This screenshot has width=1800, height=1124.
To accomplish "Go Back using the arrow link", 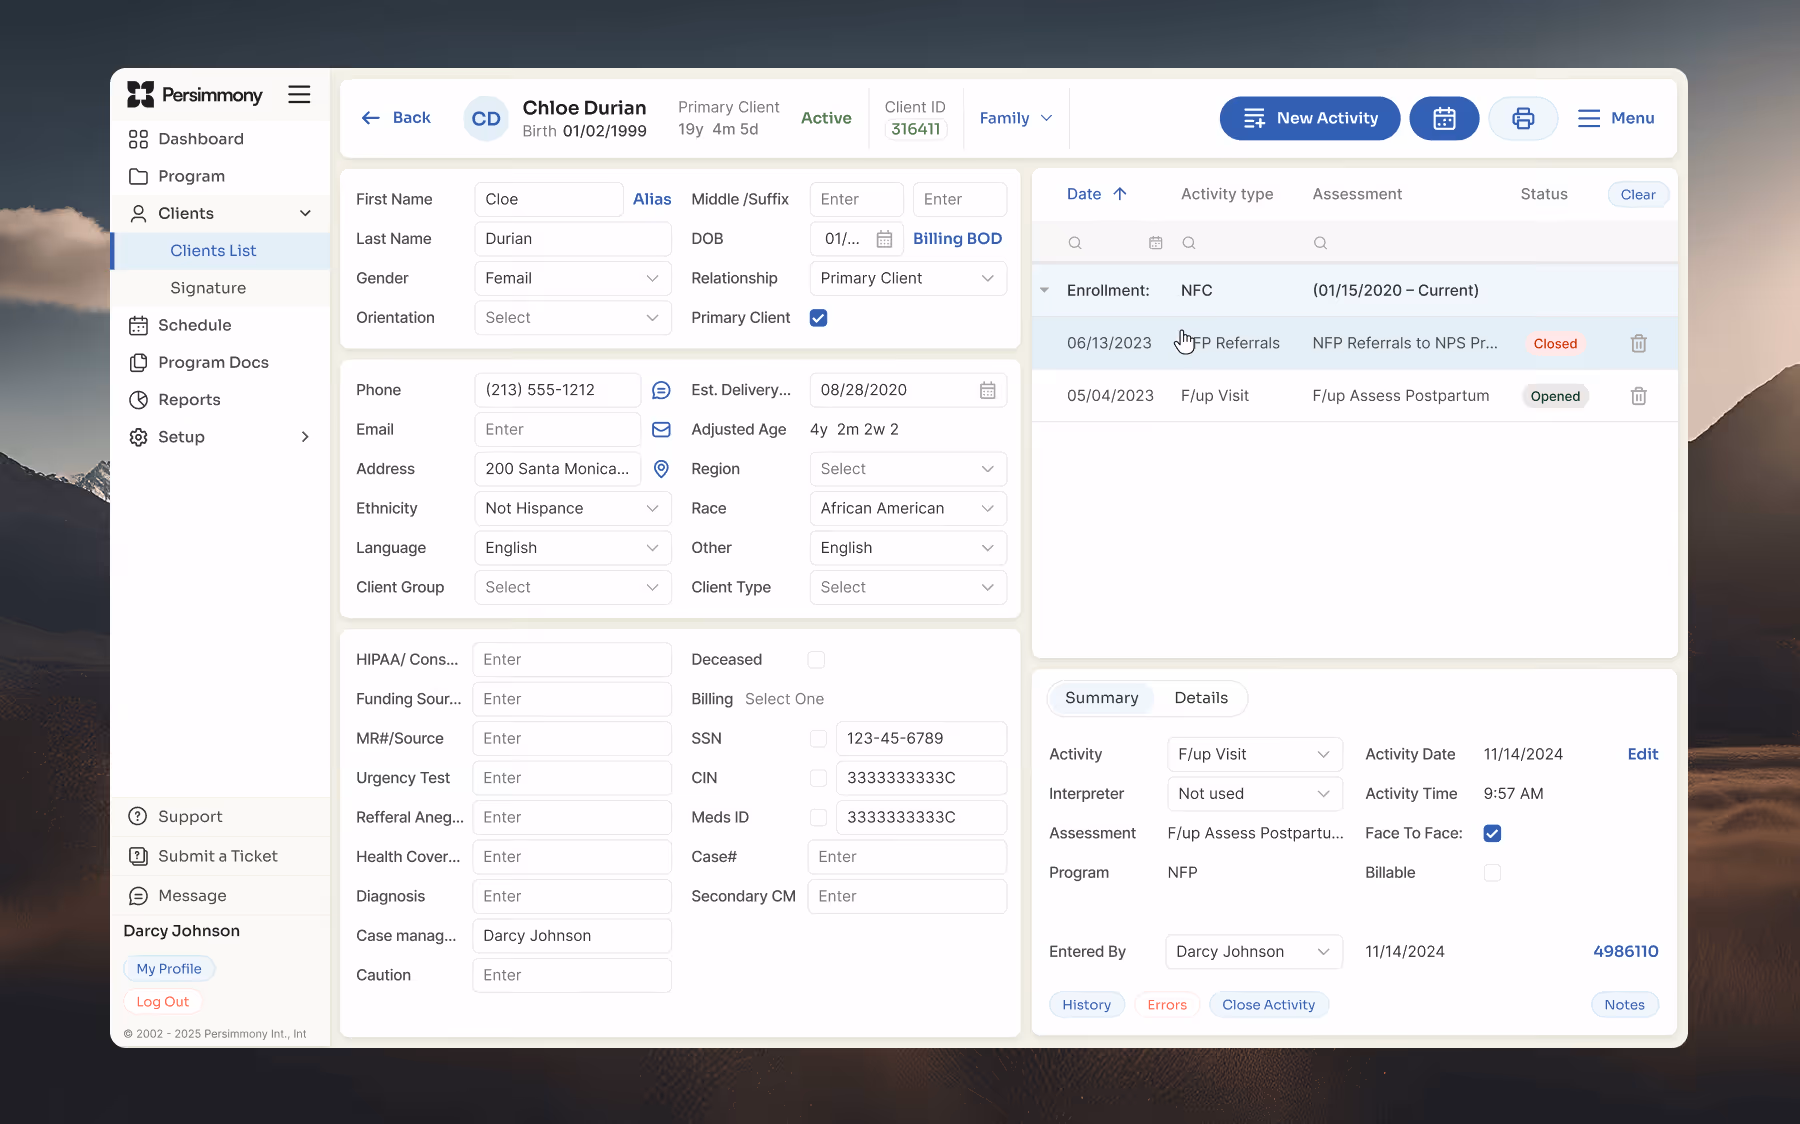I will (396, 118).
